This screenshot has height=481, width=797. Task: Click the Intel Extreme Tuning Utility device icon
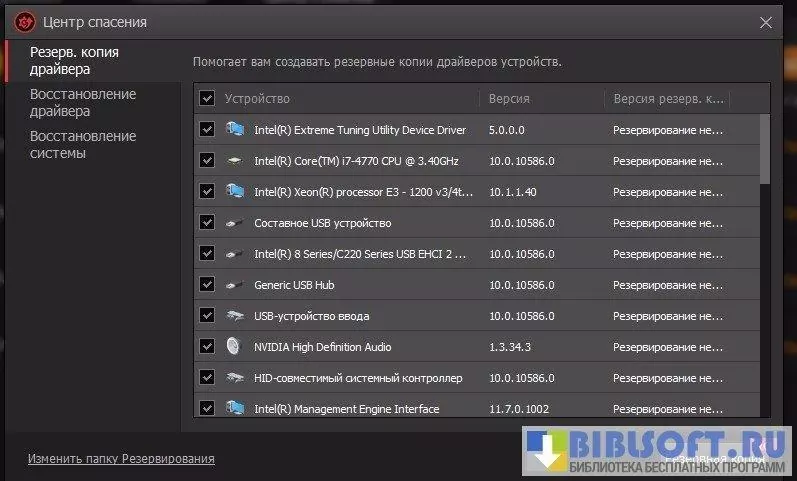tap(235, 129)
